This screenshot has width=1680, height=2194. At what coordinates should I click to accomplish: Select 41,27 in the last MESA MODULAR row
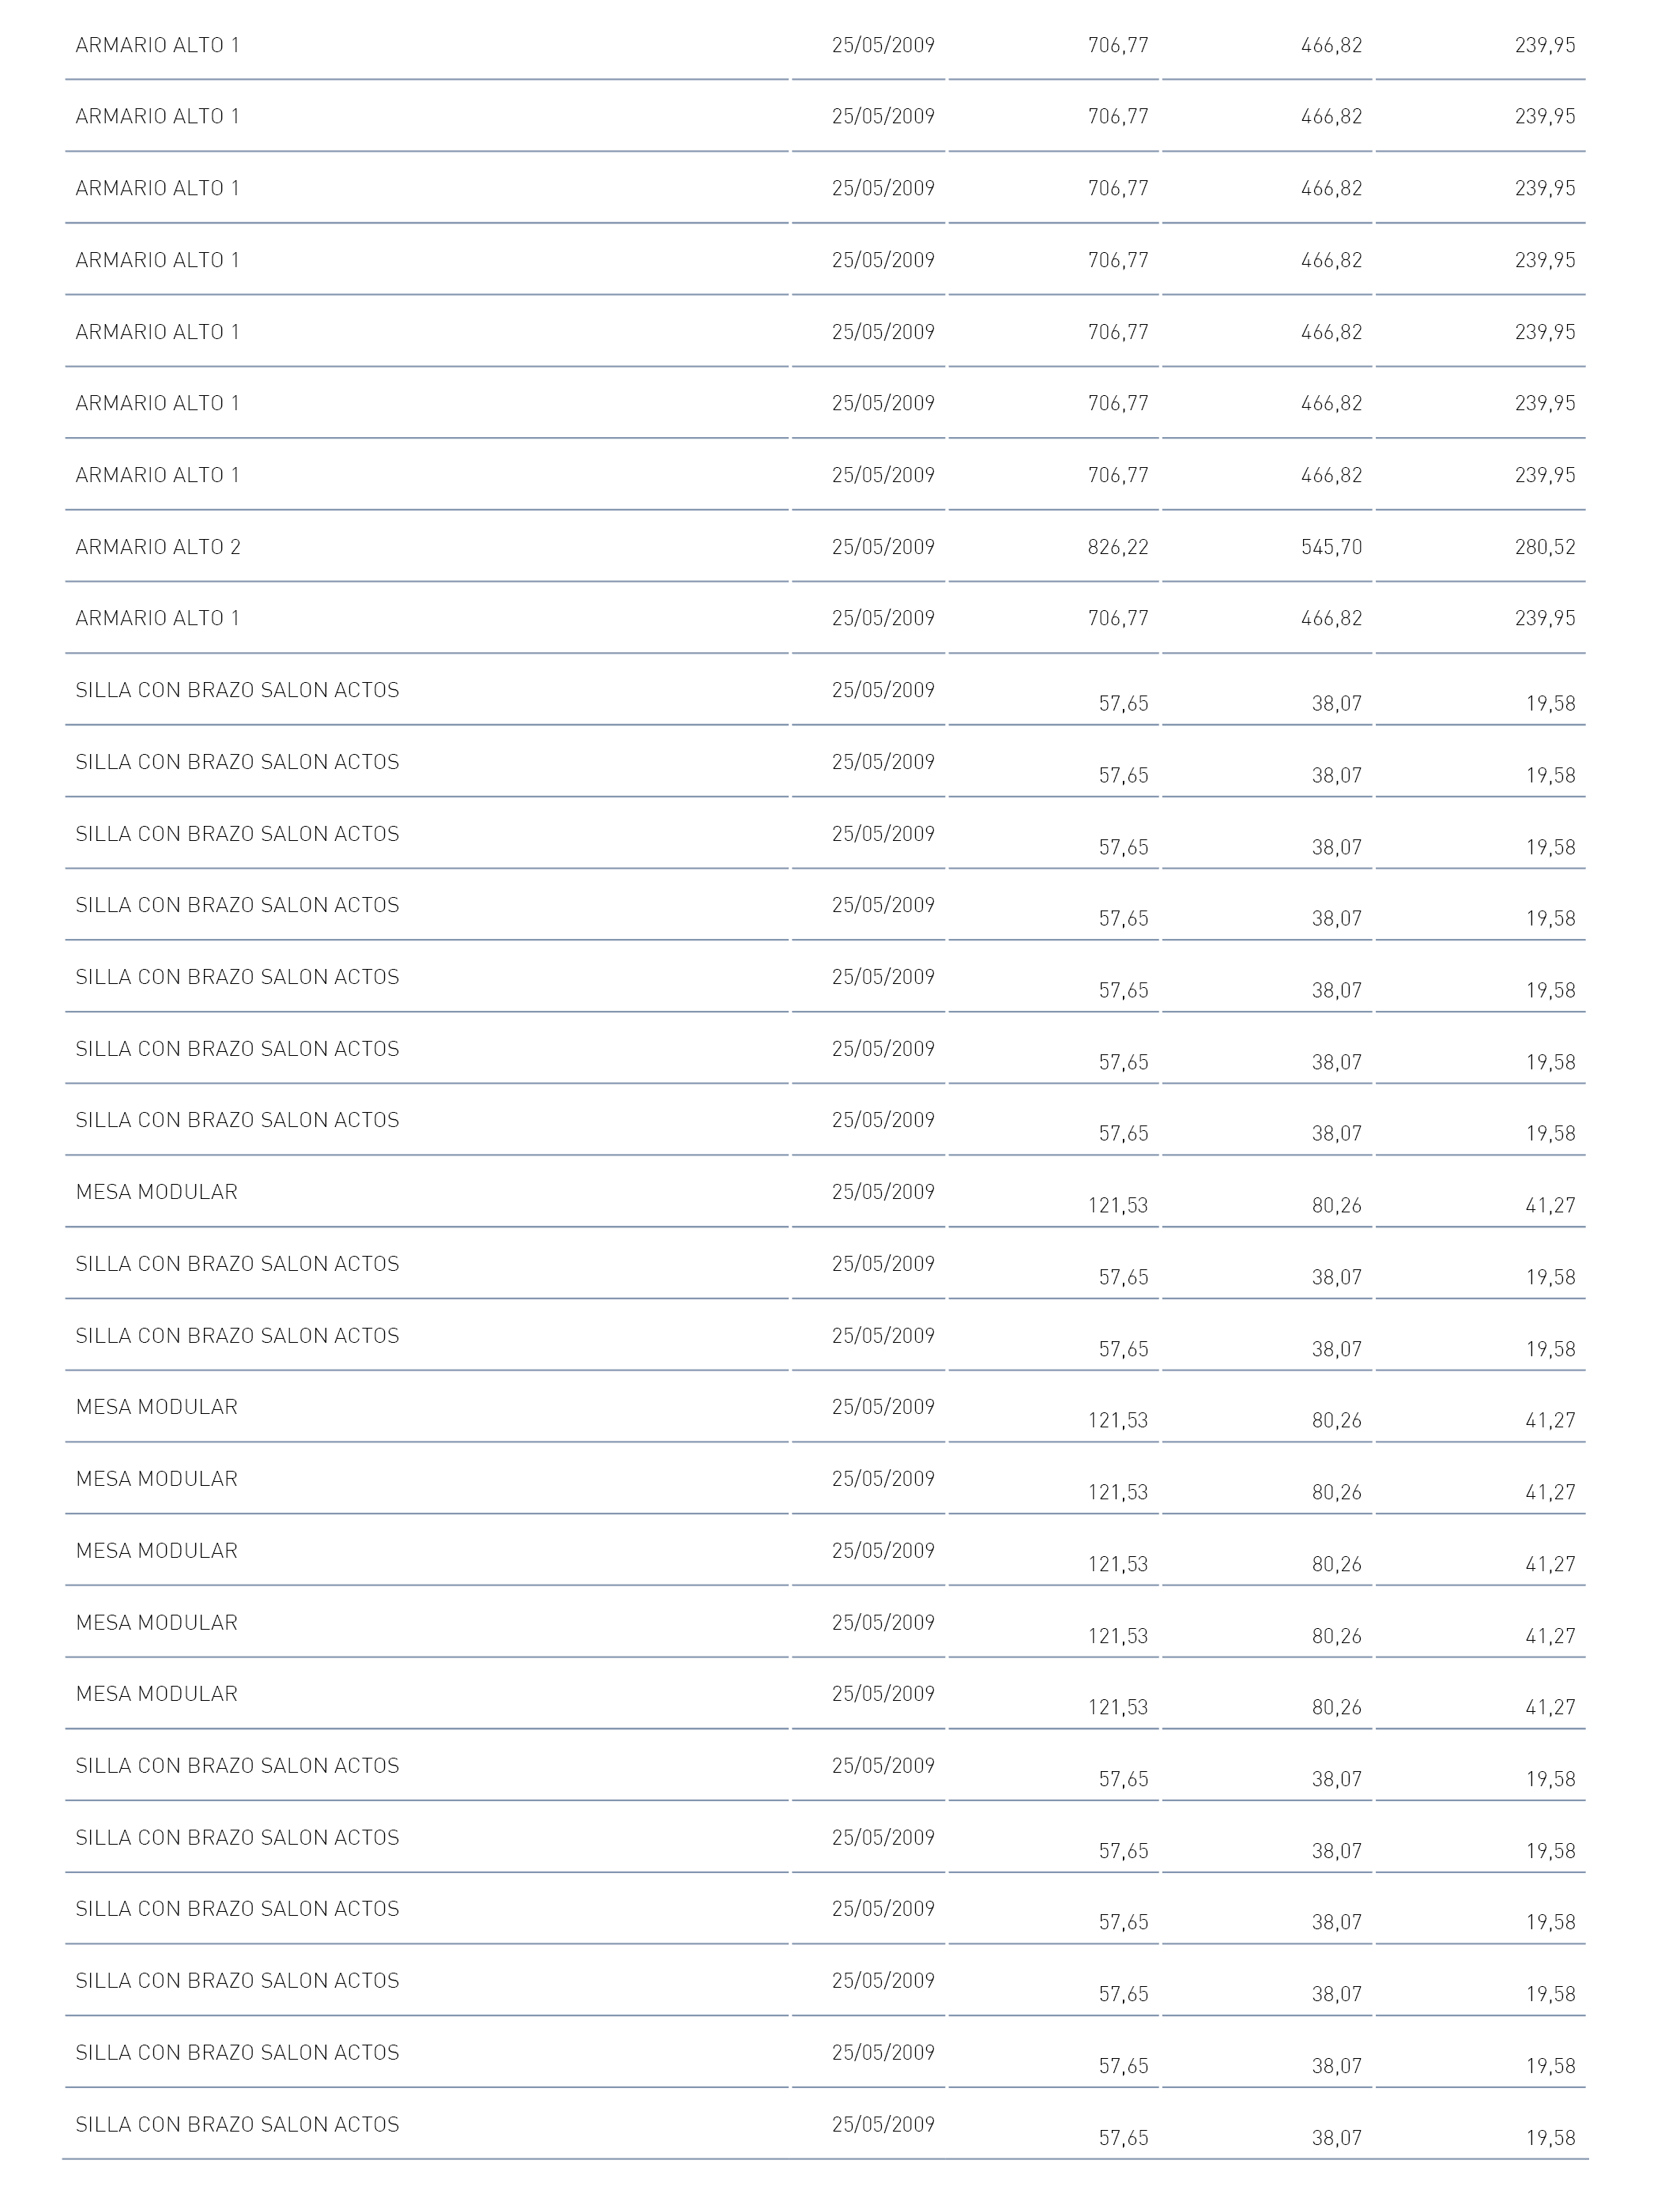(1551, 1708)
